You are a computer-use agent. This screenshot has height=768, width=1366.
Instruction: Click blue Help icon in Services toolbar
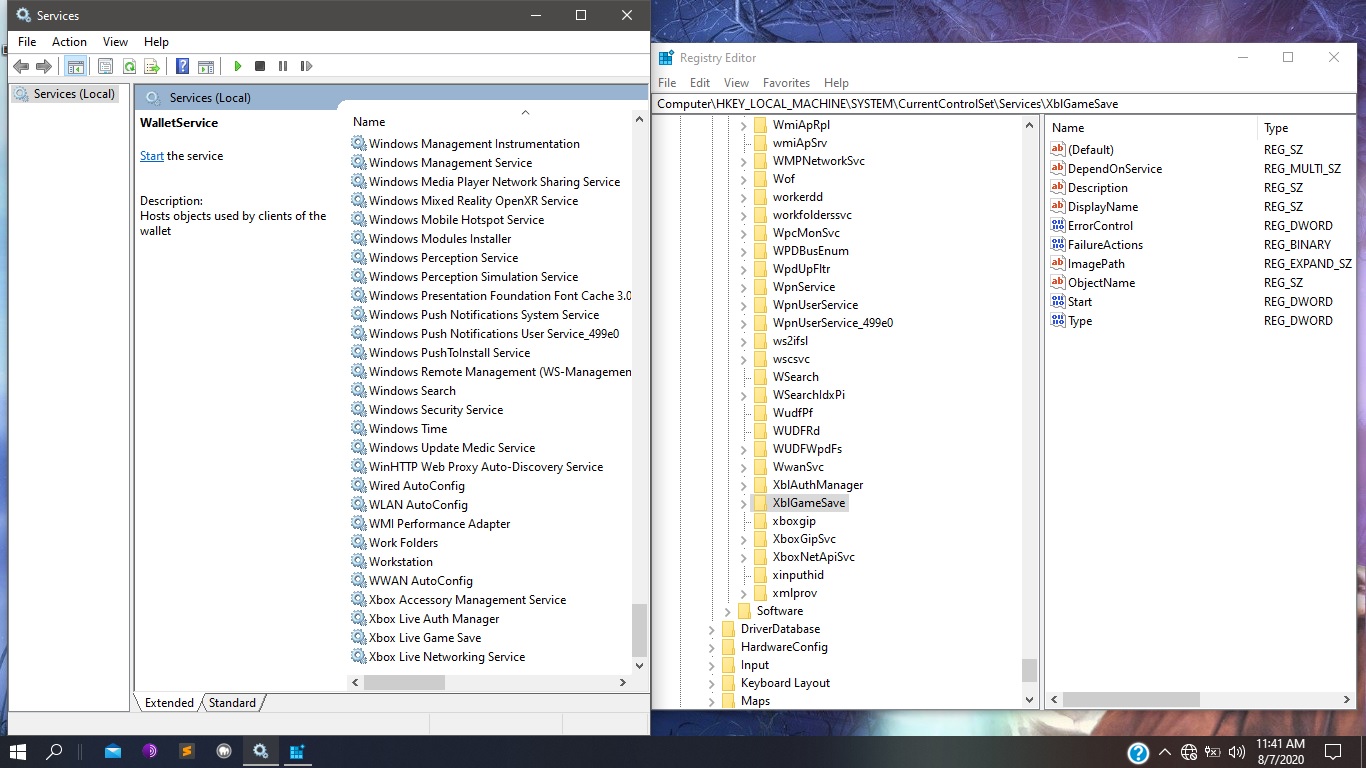click(x=183, y=66)
